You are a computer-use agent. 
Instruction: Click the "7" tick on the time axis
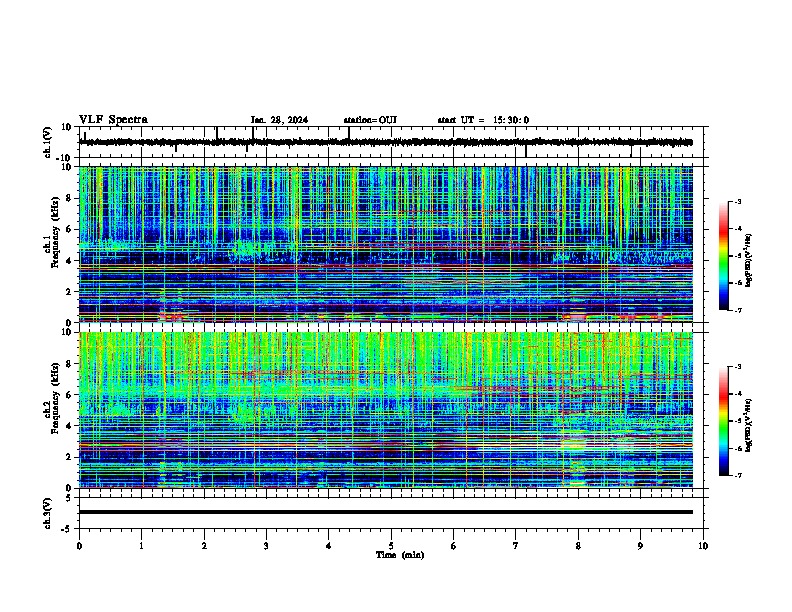(515, 546)
